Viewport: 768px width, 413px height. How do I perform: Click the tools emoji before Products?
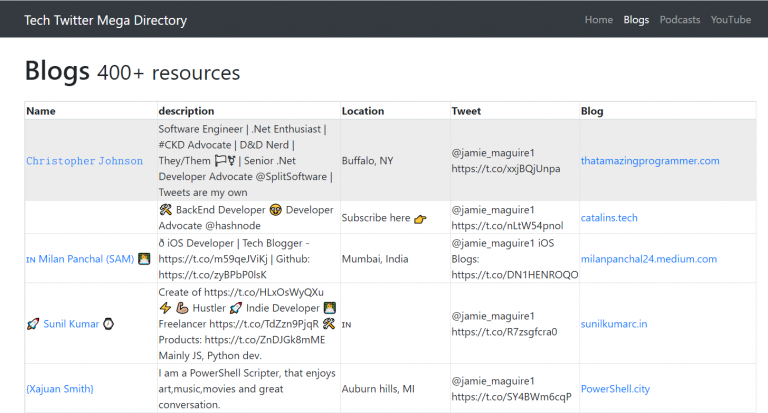click(x=329, y=323)
